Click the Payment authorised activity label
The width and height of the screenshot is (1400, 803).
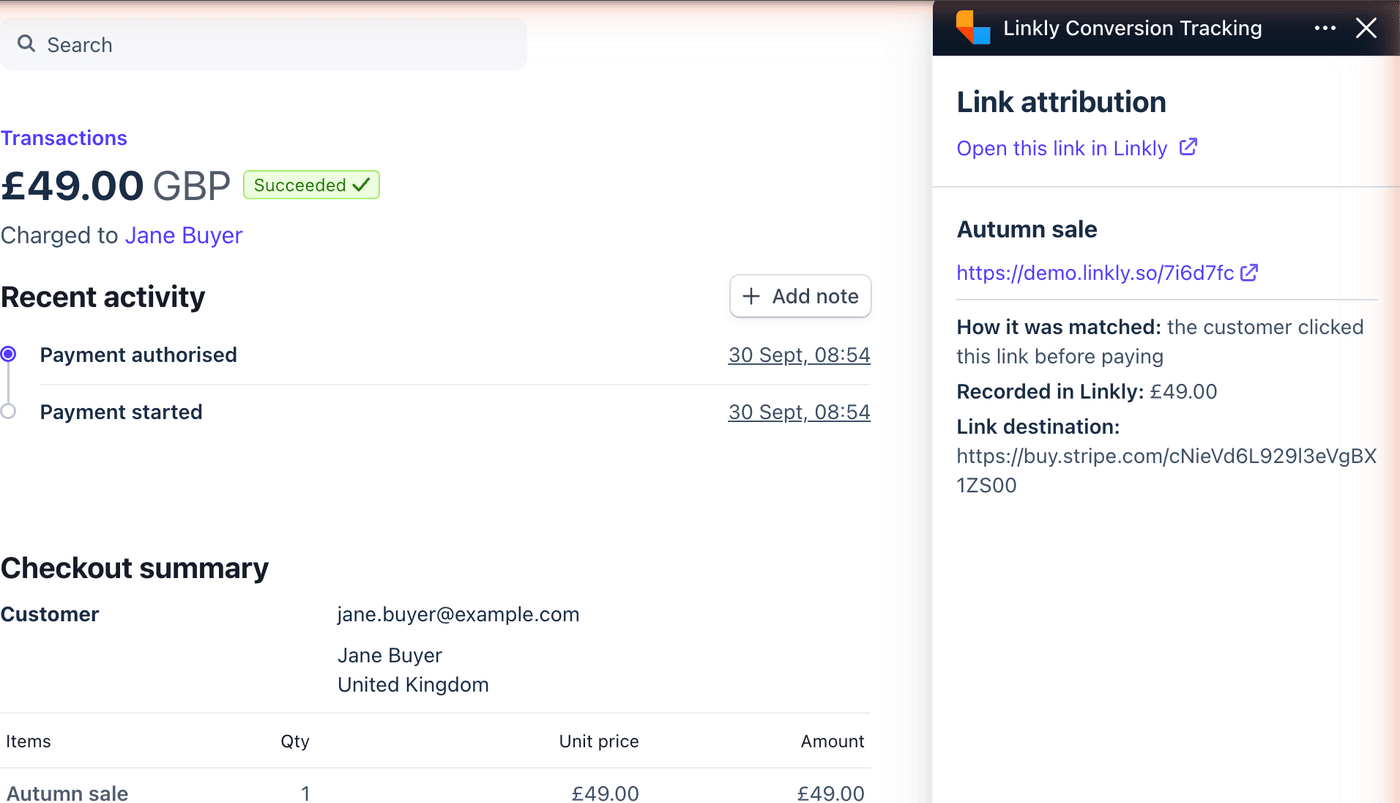pyautogui.click(x=138, y=355)
